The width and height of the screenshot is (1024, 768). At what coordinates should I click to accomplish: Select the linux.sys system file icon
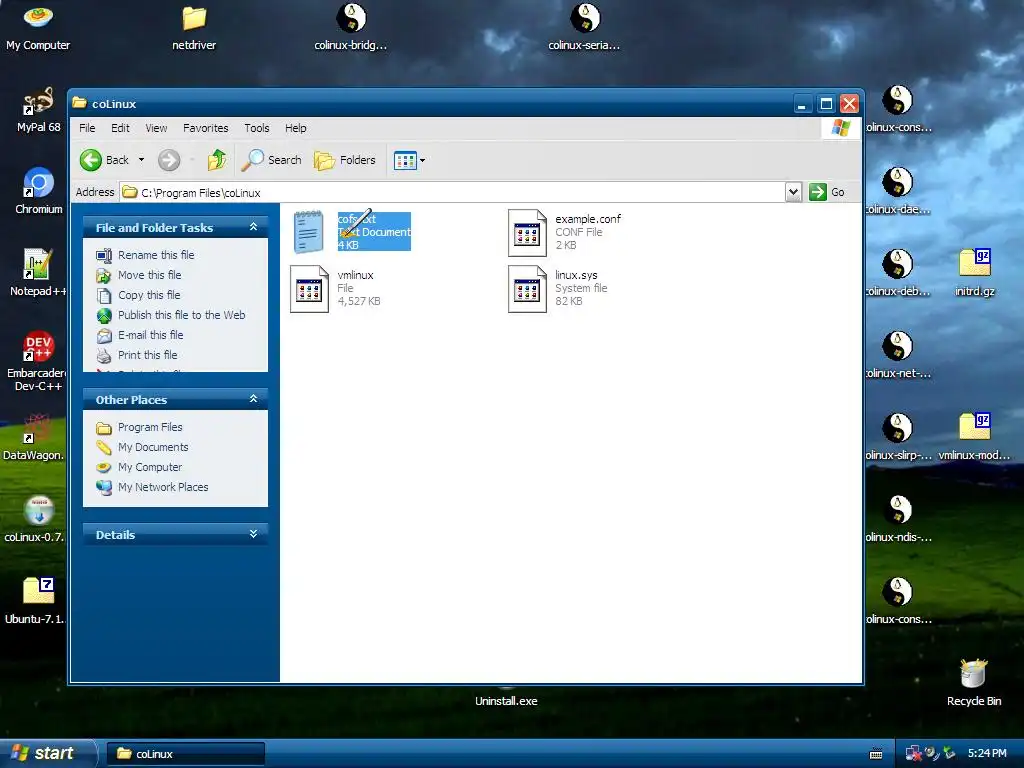(x=527, y=289)
